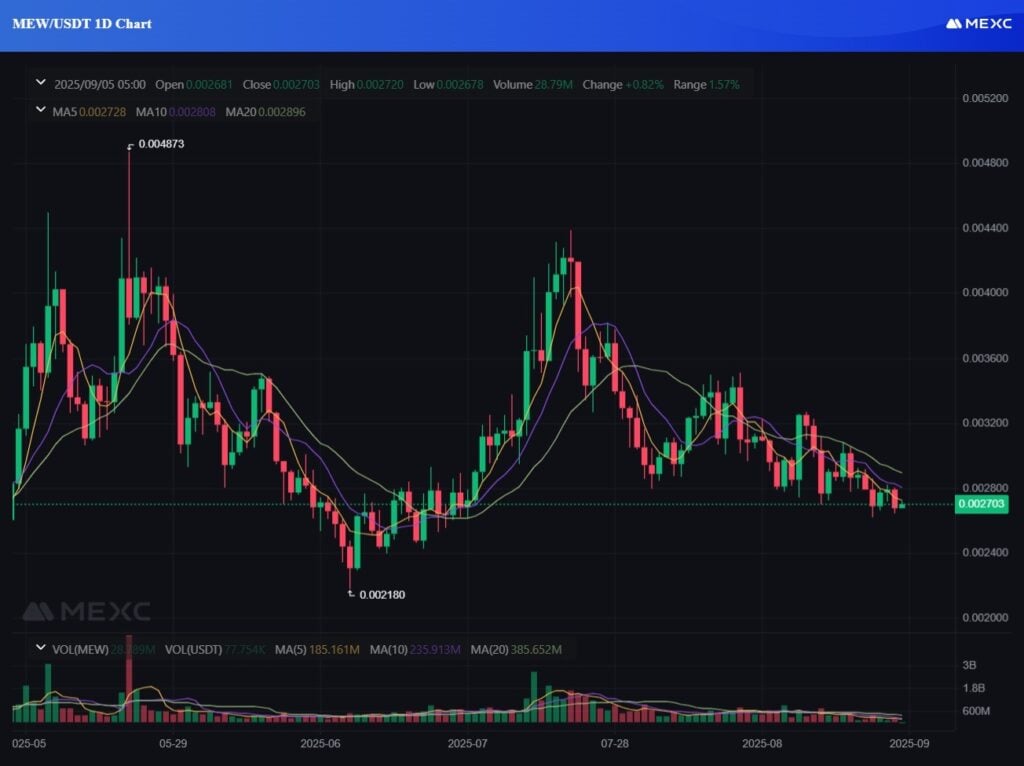
Task: Click the 0.003200 price axis label
Action: [985, 423]
